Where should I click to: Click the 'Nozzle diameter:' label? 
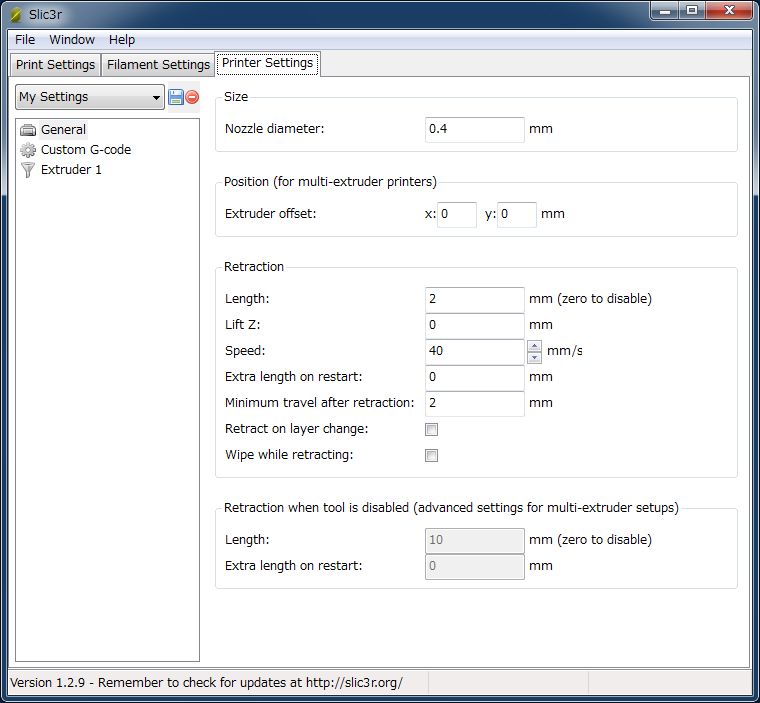(274, 129)
